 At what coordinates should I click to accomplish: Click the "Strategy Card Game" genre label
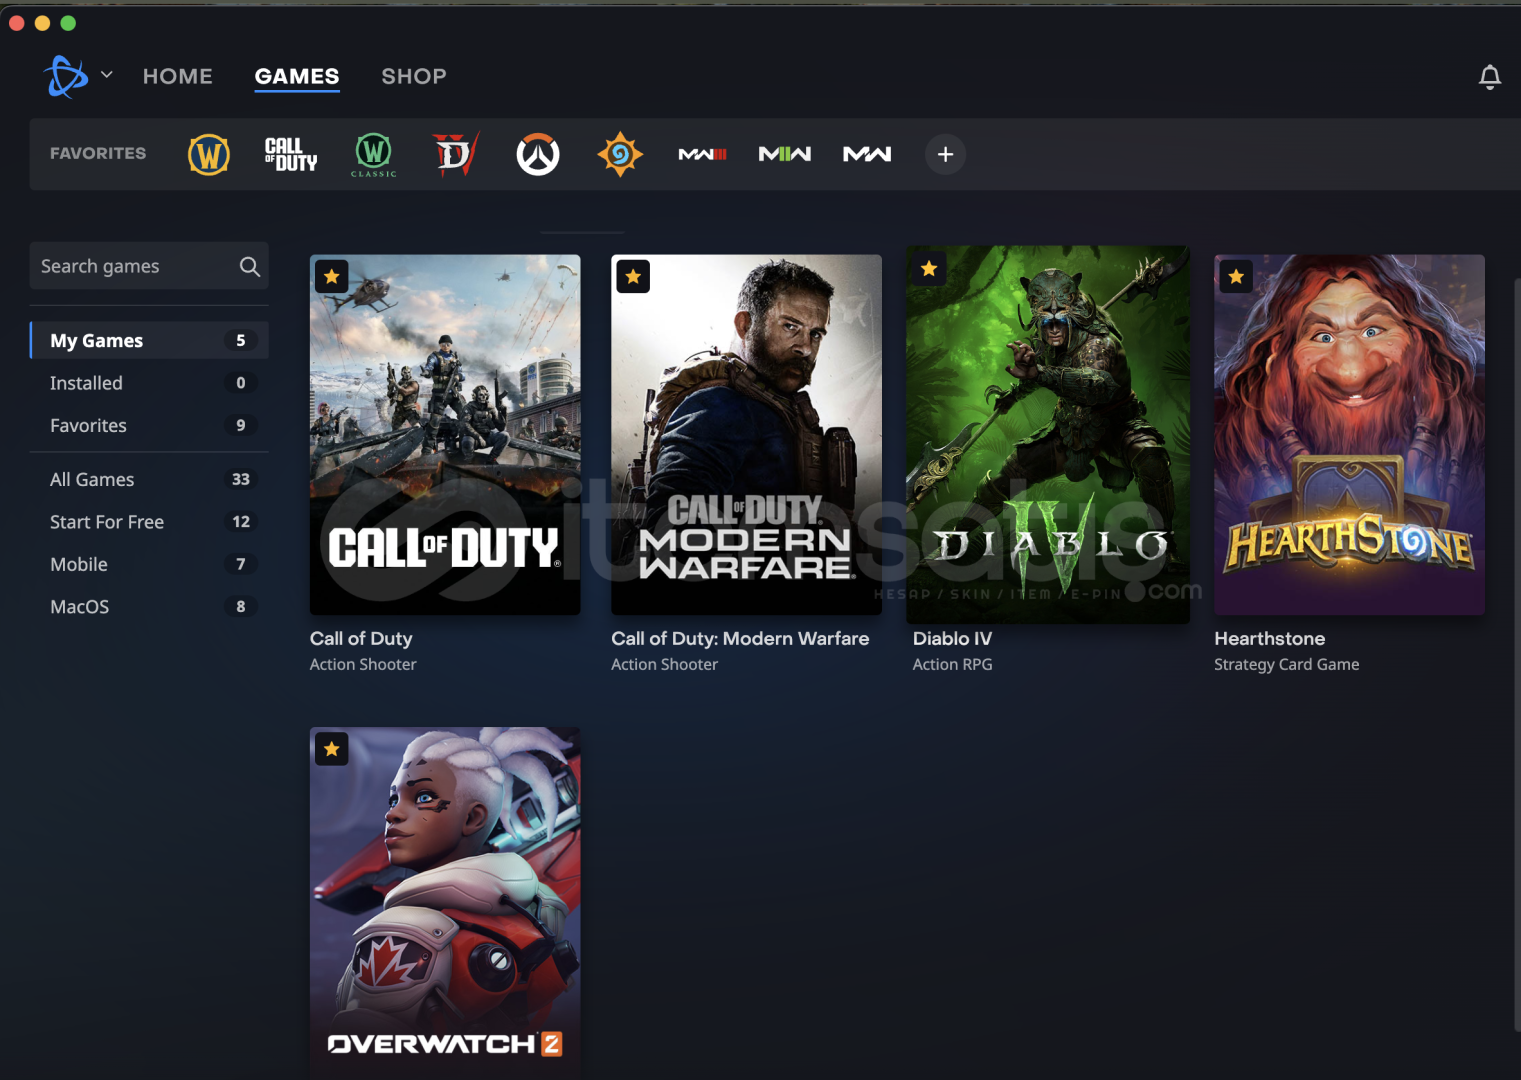coord(1287,664)
